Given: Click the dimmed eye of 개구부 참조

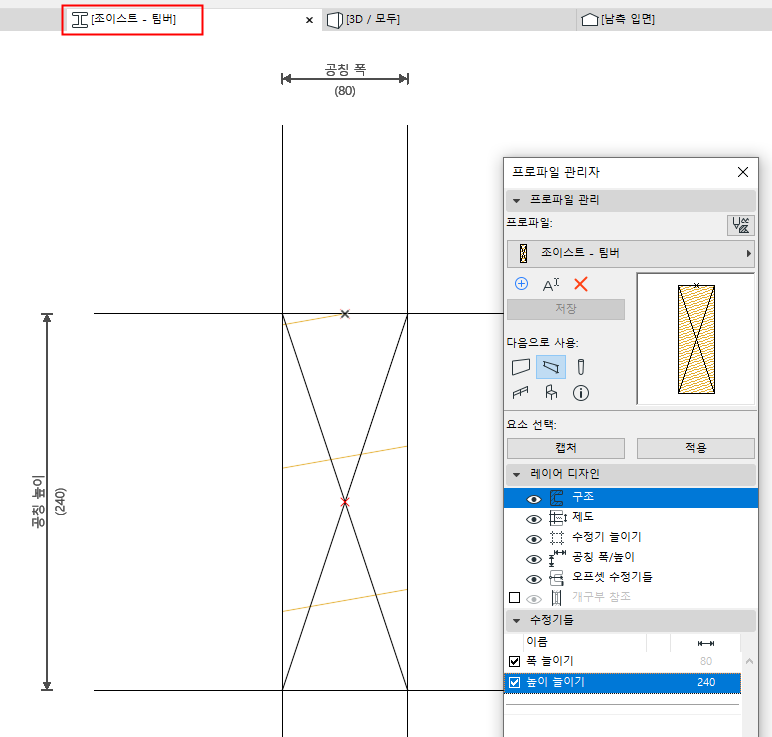Looking at the screenshot, I should point(534,599).
